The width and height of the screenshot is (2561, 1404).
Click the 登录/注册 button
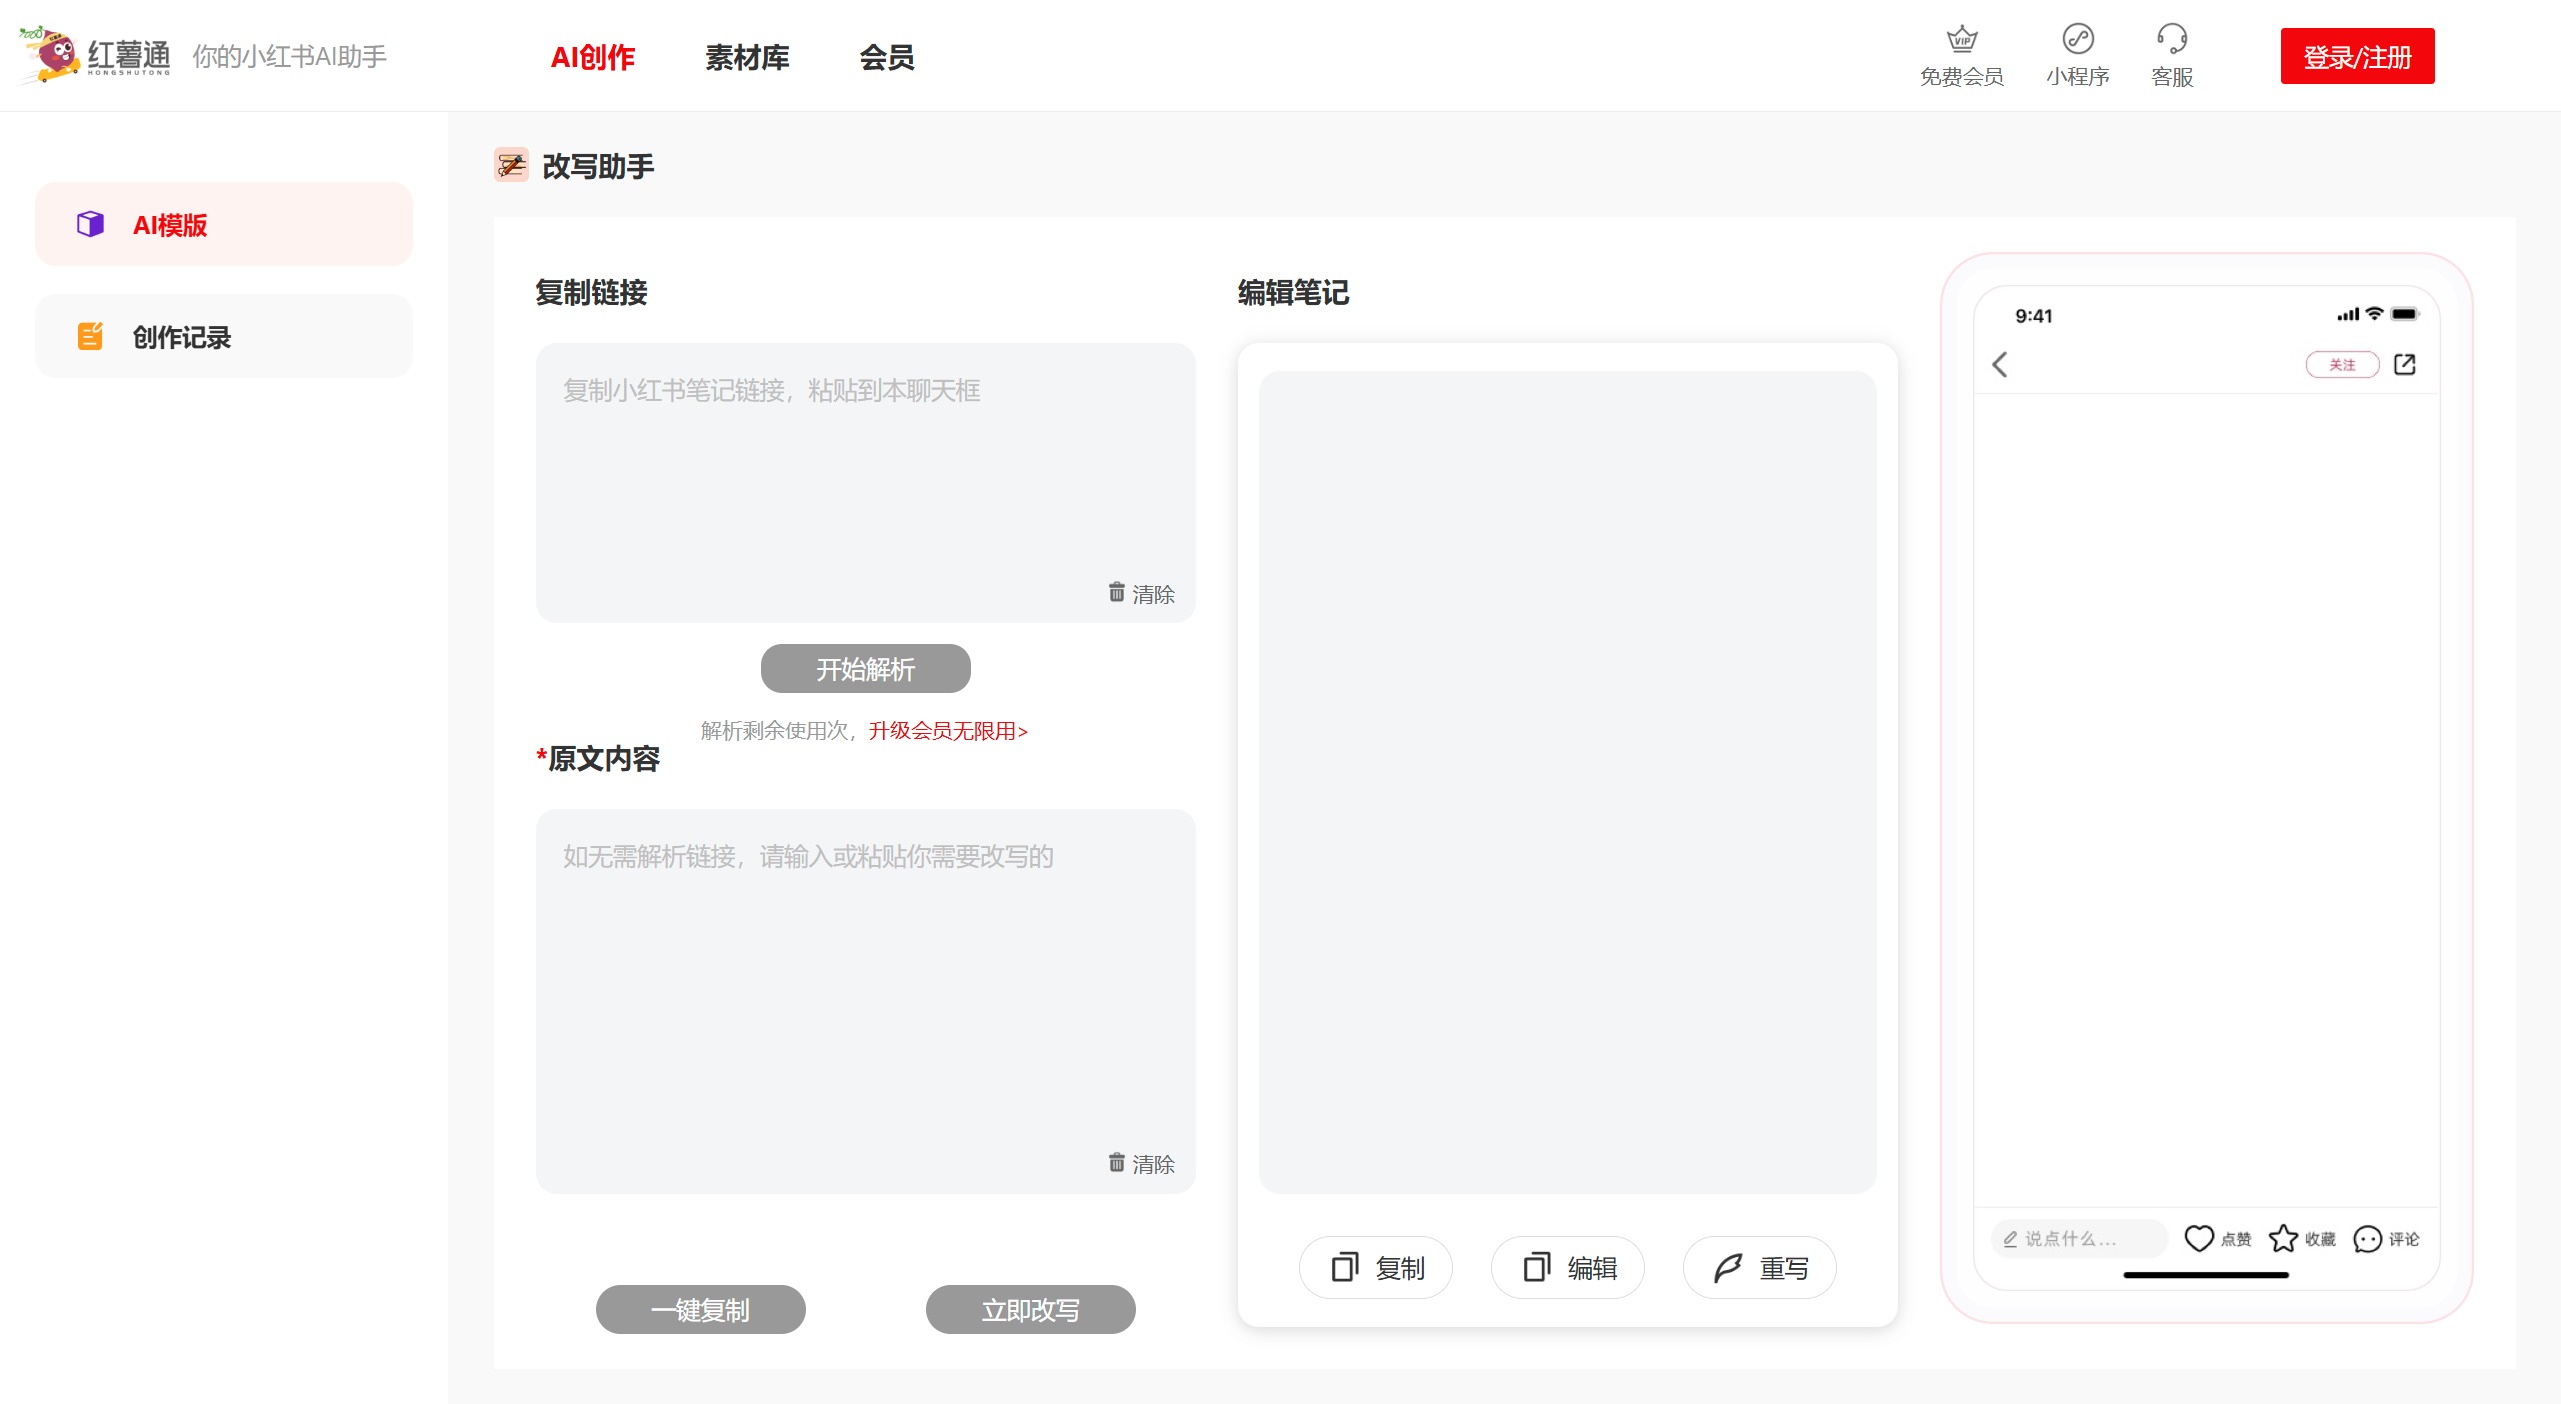(x=2356, y=57)
